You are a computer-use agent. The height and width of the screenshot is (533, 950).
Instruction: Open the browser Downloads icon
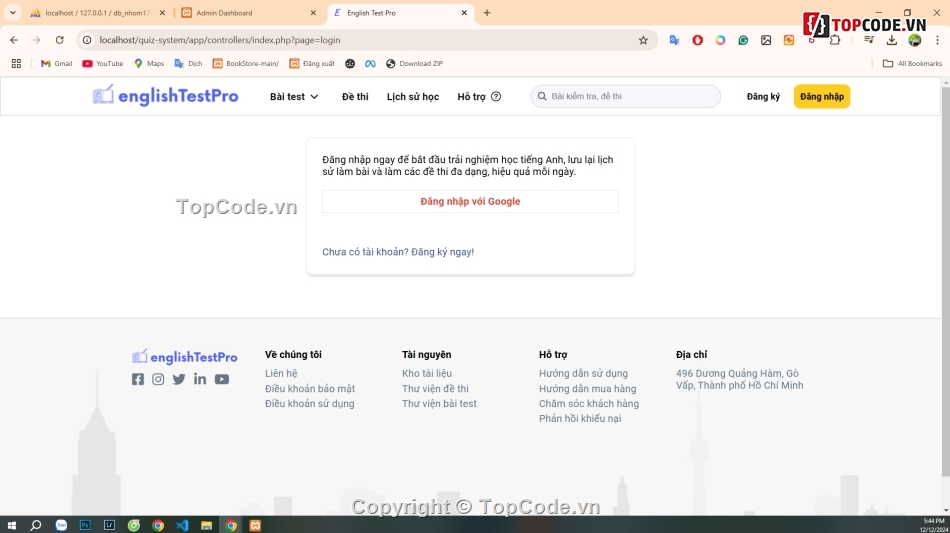click(891, 40)
